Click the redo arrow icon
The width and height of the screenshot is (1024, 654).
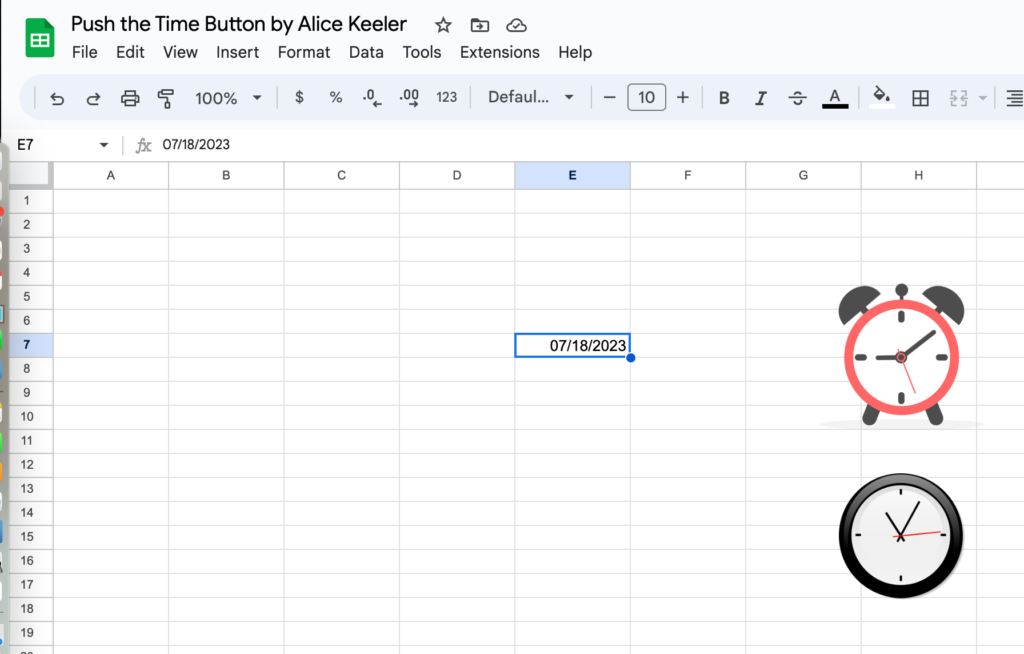(x=93, y=99)
